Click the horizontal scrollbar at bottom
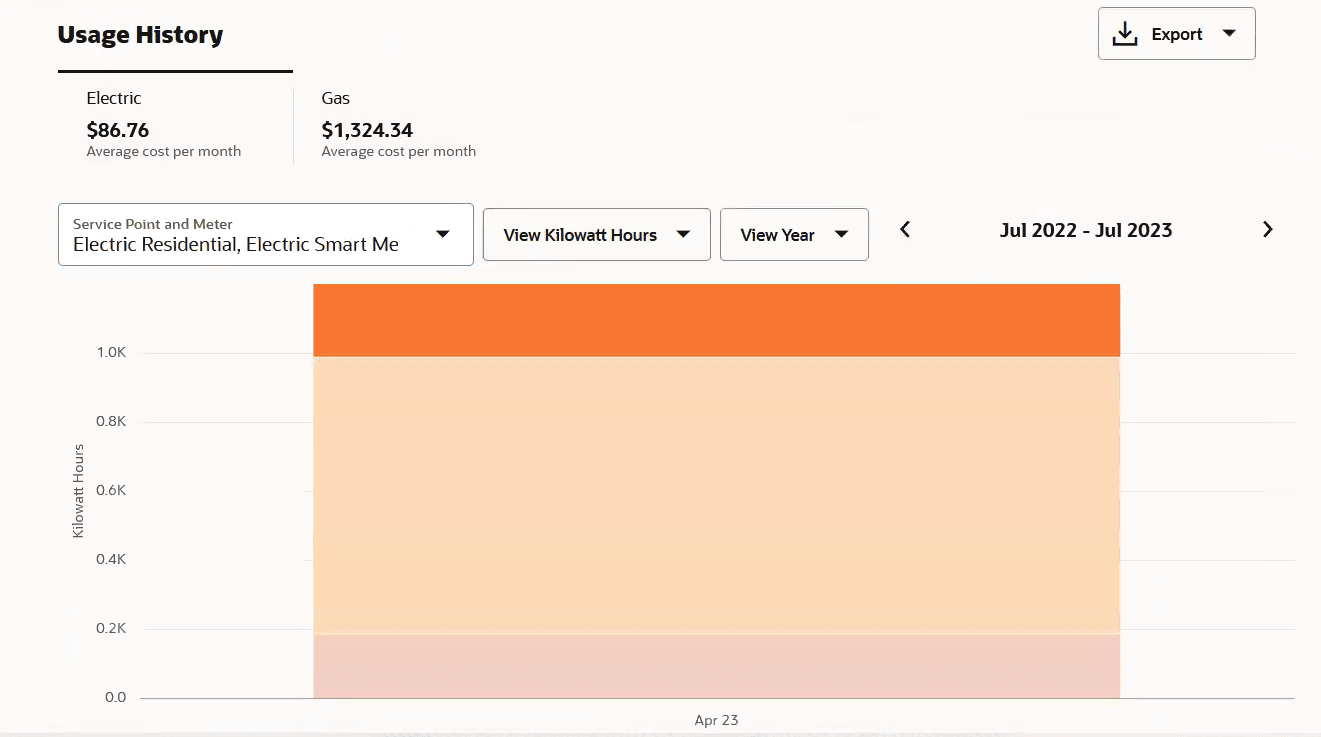The width and height of the screenshot is (1321, 737). [716, 734]
